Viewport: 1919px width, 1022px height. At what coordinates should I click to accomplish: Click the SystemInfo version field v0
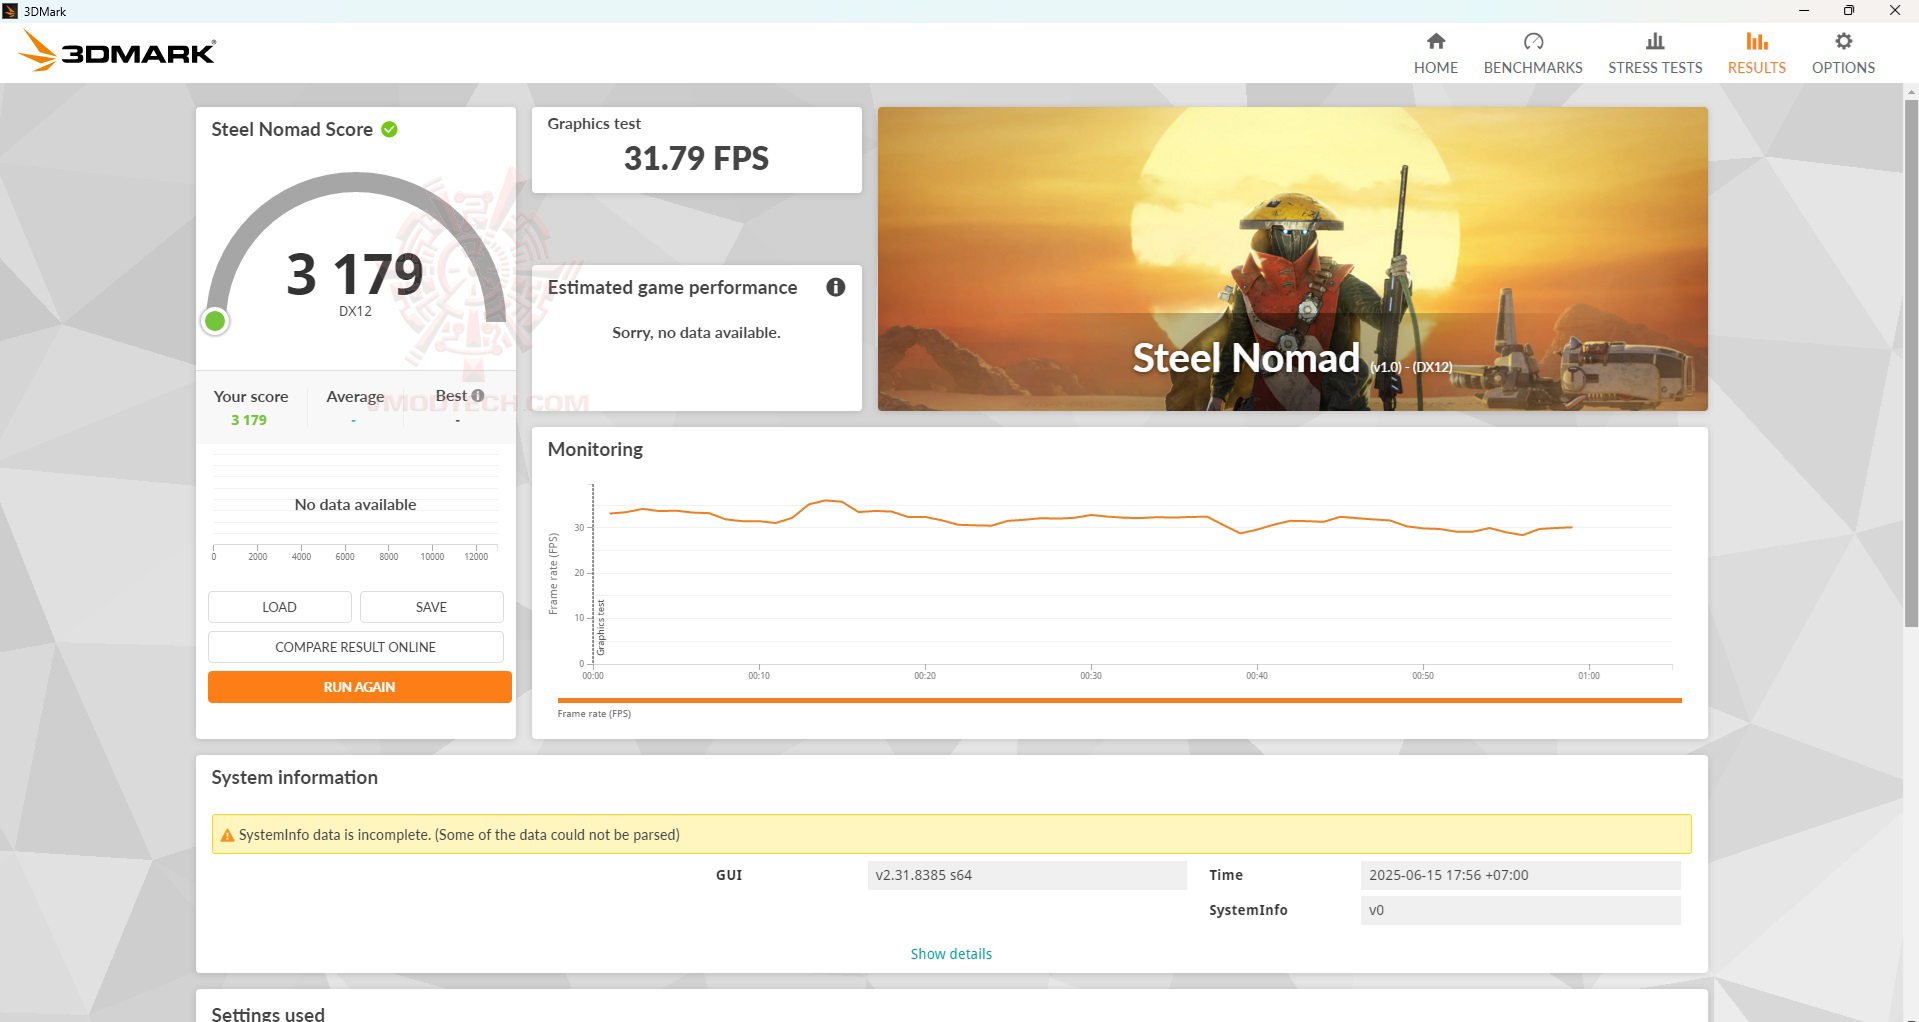[x=1520, y=910]
